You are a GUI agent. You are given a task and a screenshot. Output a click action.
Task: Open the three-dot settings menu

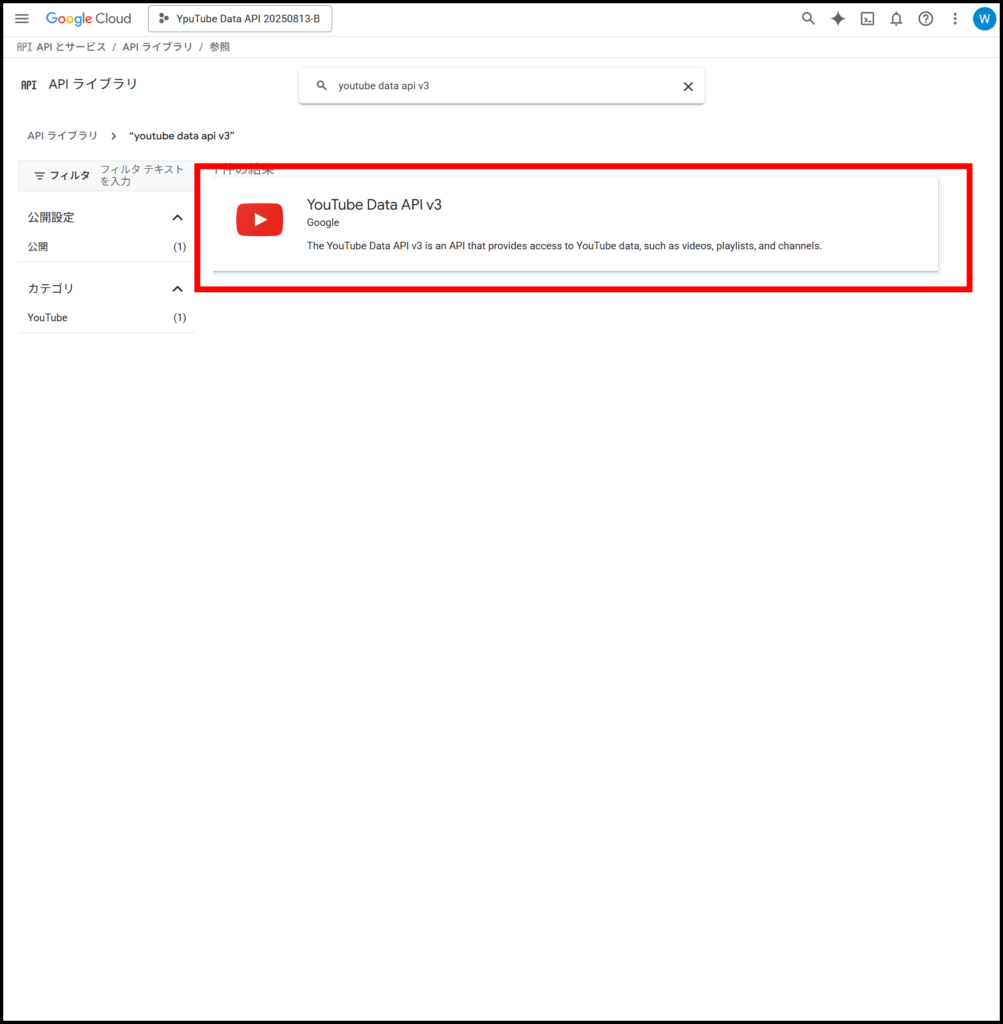955,19
